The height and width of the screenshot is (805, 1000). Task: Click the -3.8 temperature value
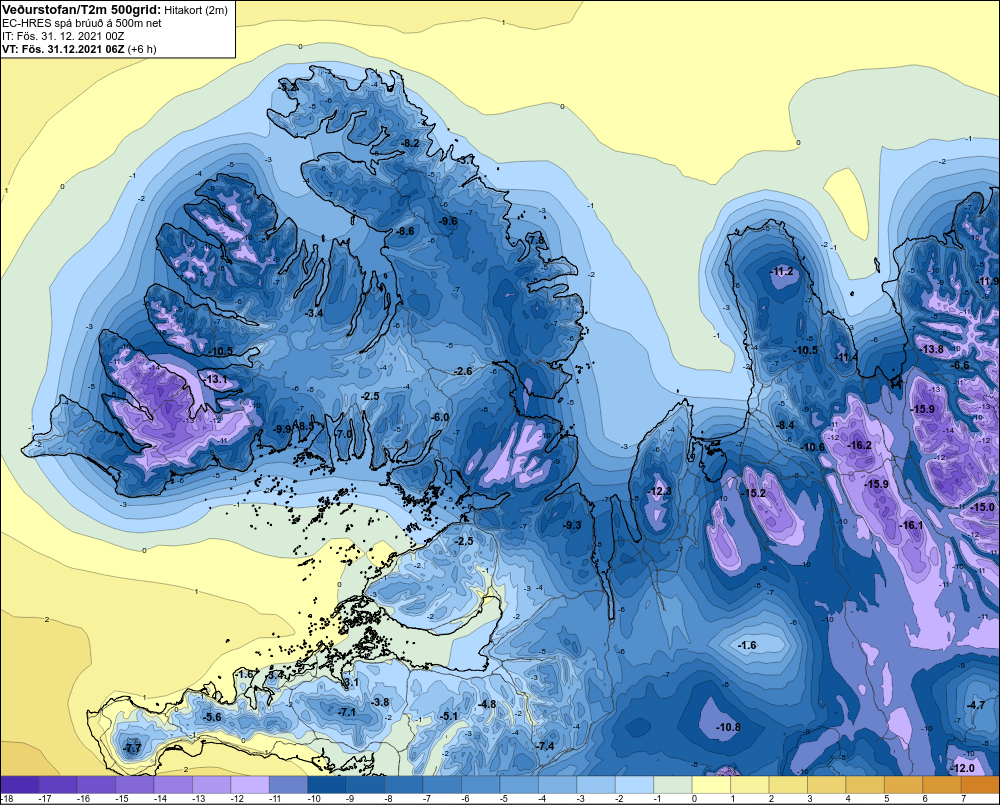(381, 702)
